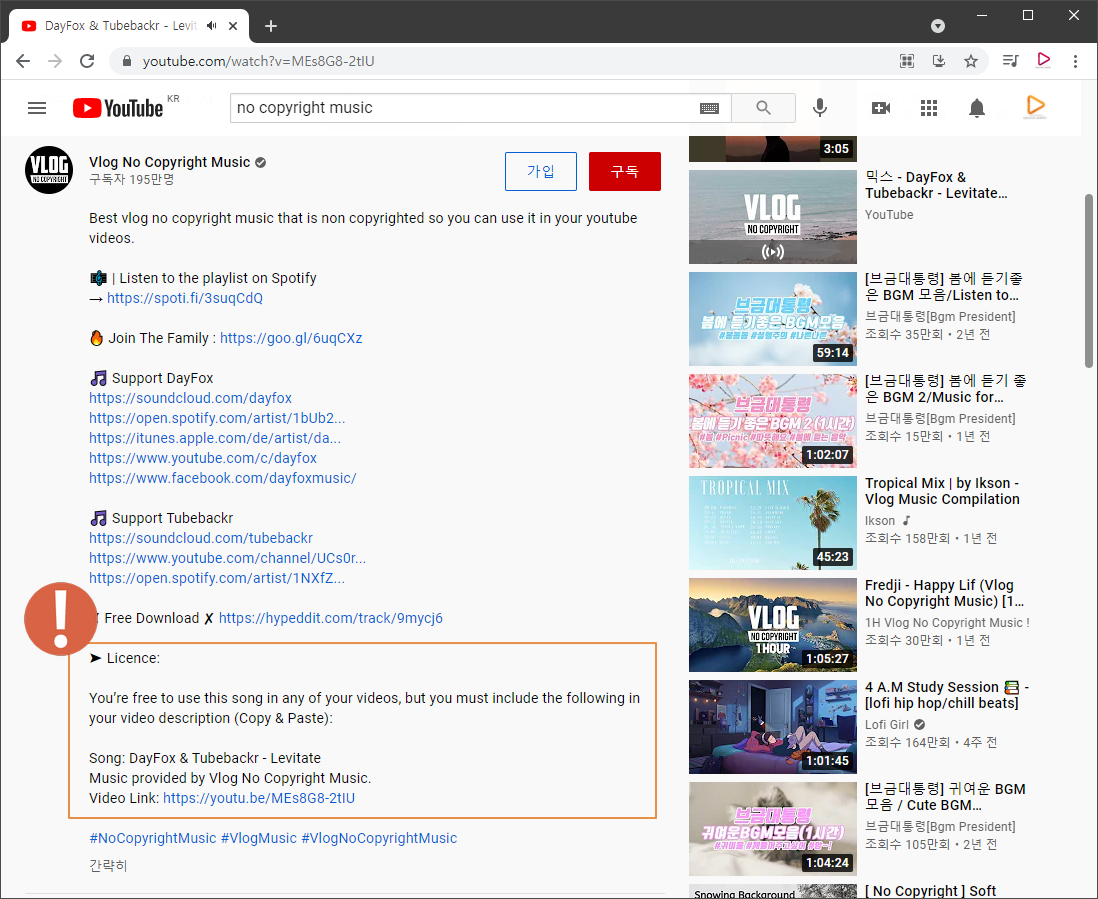Open 'Tropical Mix | by Ikson' video title
The image size is (1098, 899).
(942, 491)
